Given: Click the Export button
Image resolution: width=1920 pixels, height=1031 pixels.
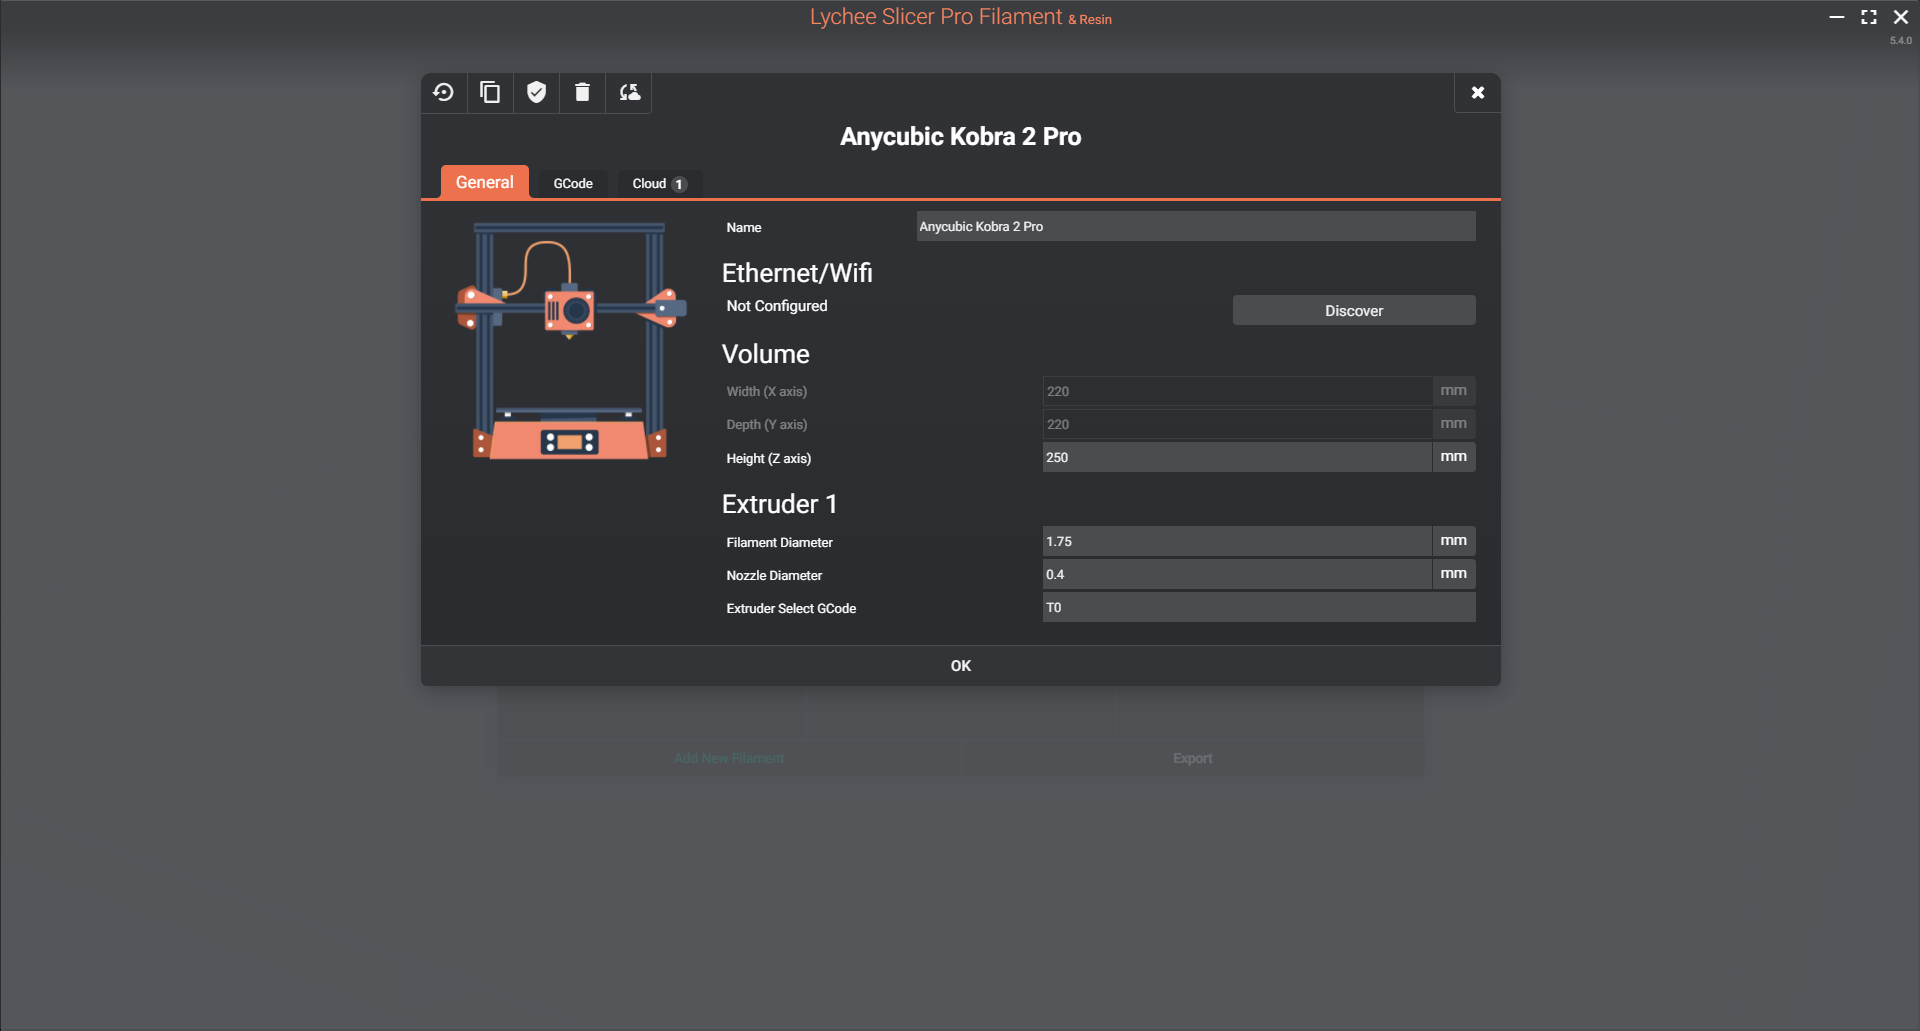Looking at the screenshot, I should (x=1192, y=758).
